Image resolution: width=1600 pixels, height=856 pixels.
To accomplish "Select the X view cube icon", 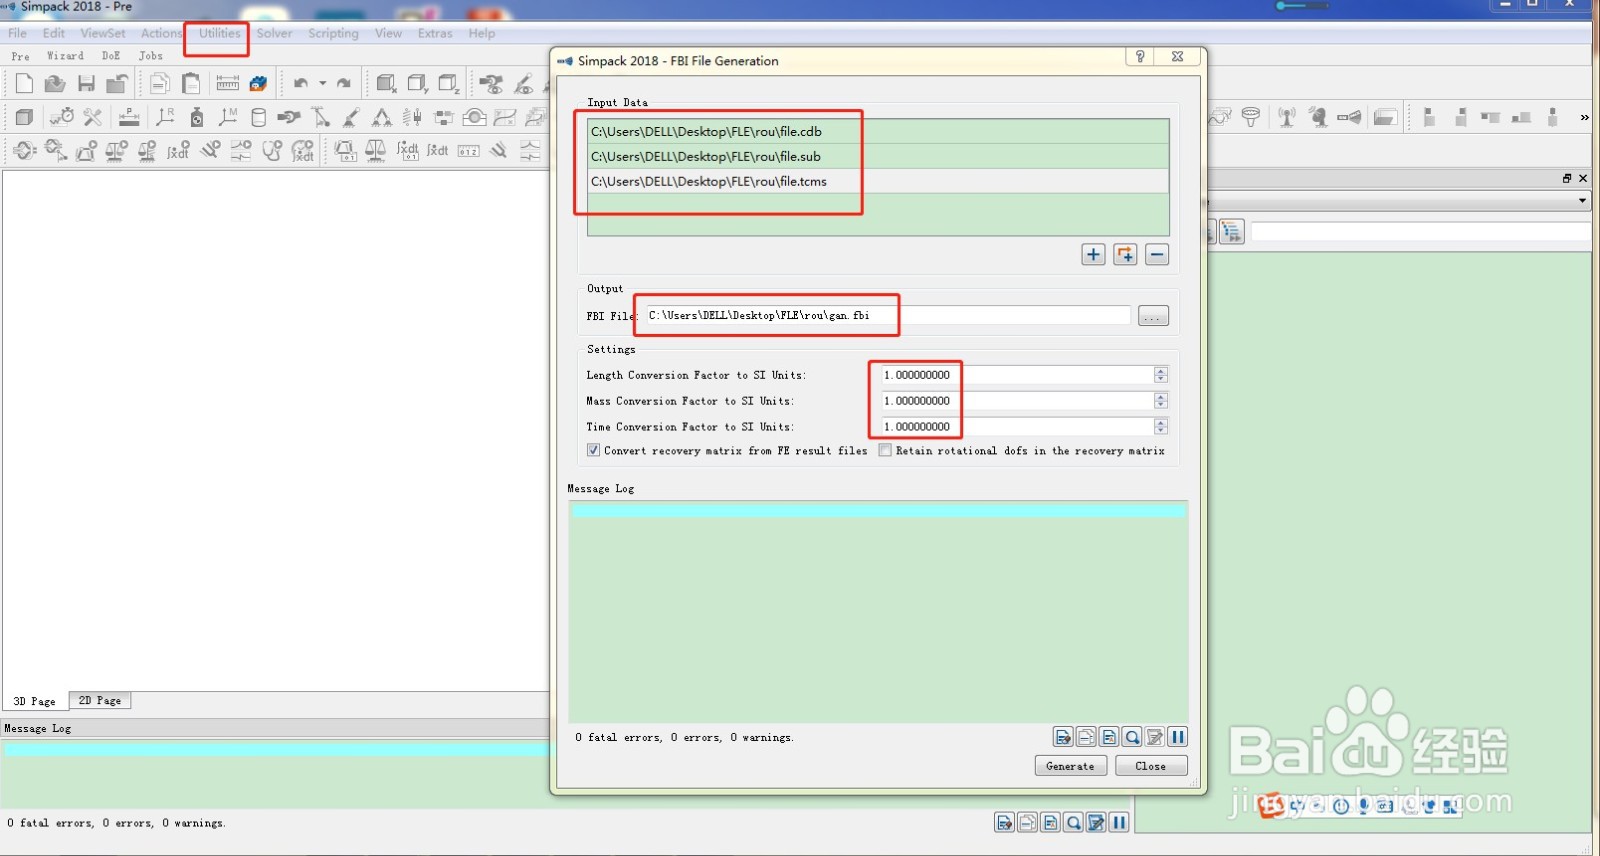I will pos(386,83).
